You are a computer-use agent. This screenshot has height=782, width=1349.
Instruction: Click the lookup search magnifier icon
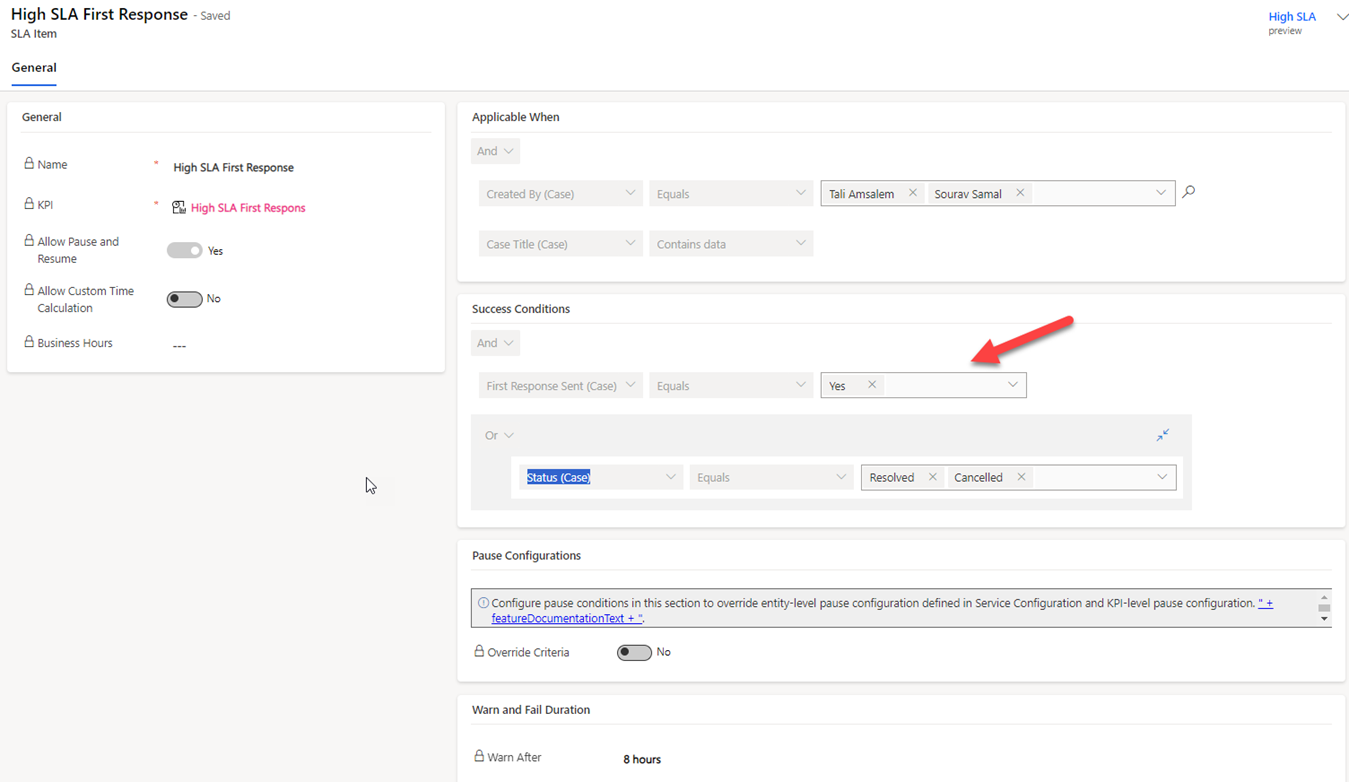1188,192
